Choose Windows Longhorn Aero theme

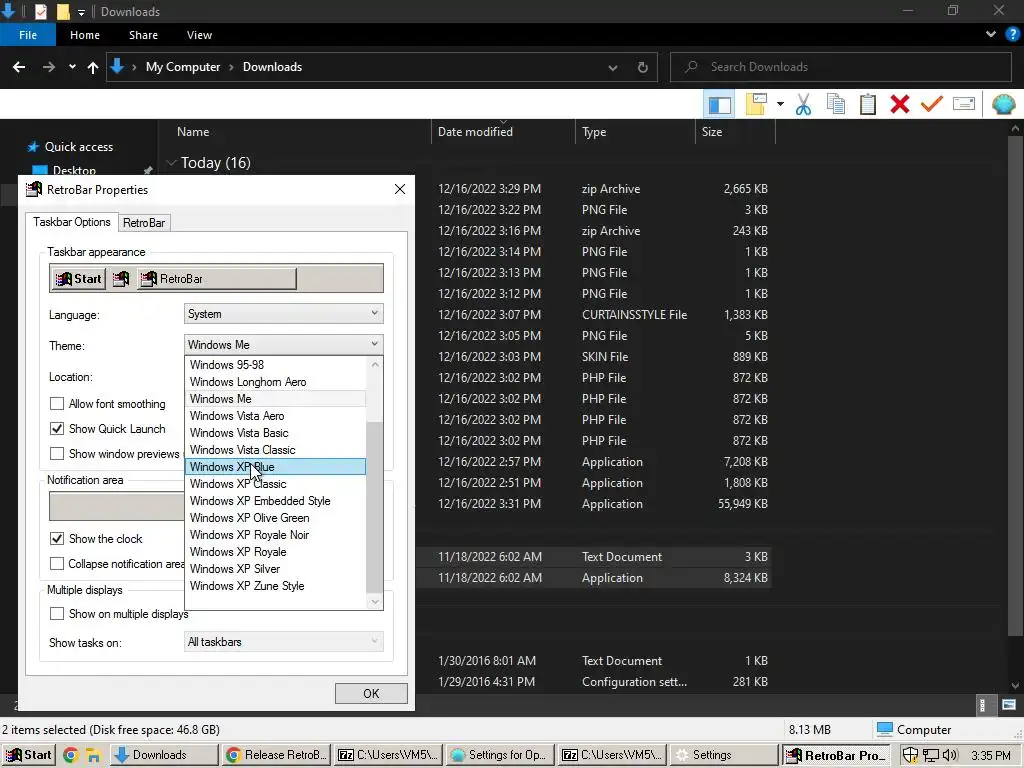coord(276,381)
